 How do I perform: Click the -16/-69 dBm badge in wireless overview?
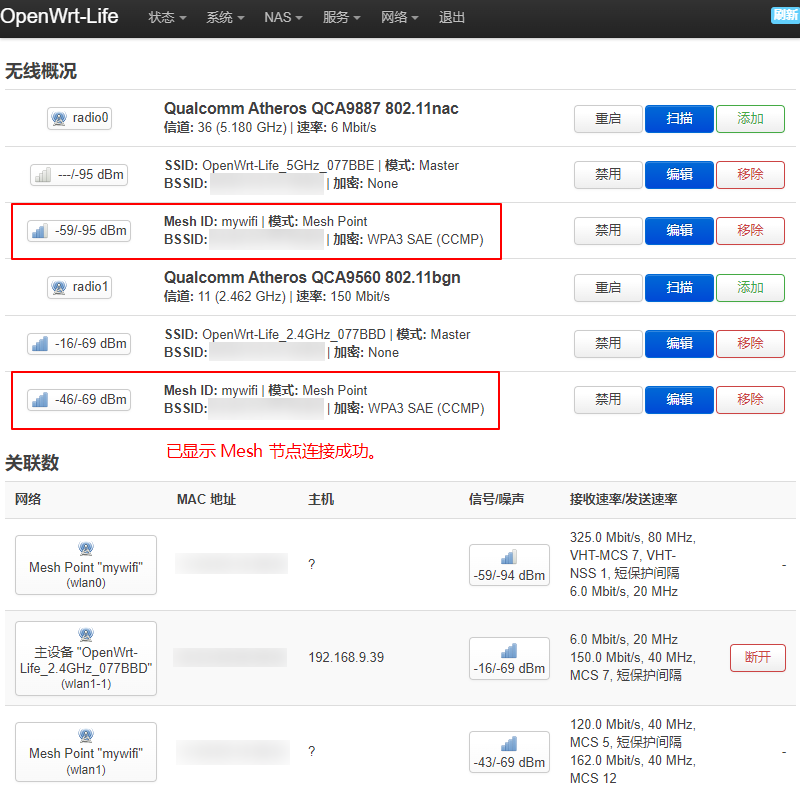pyautogui.click(x=79, y=344)
